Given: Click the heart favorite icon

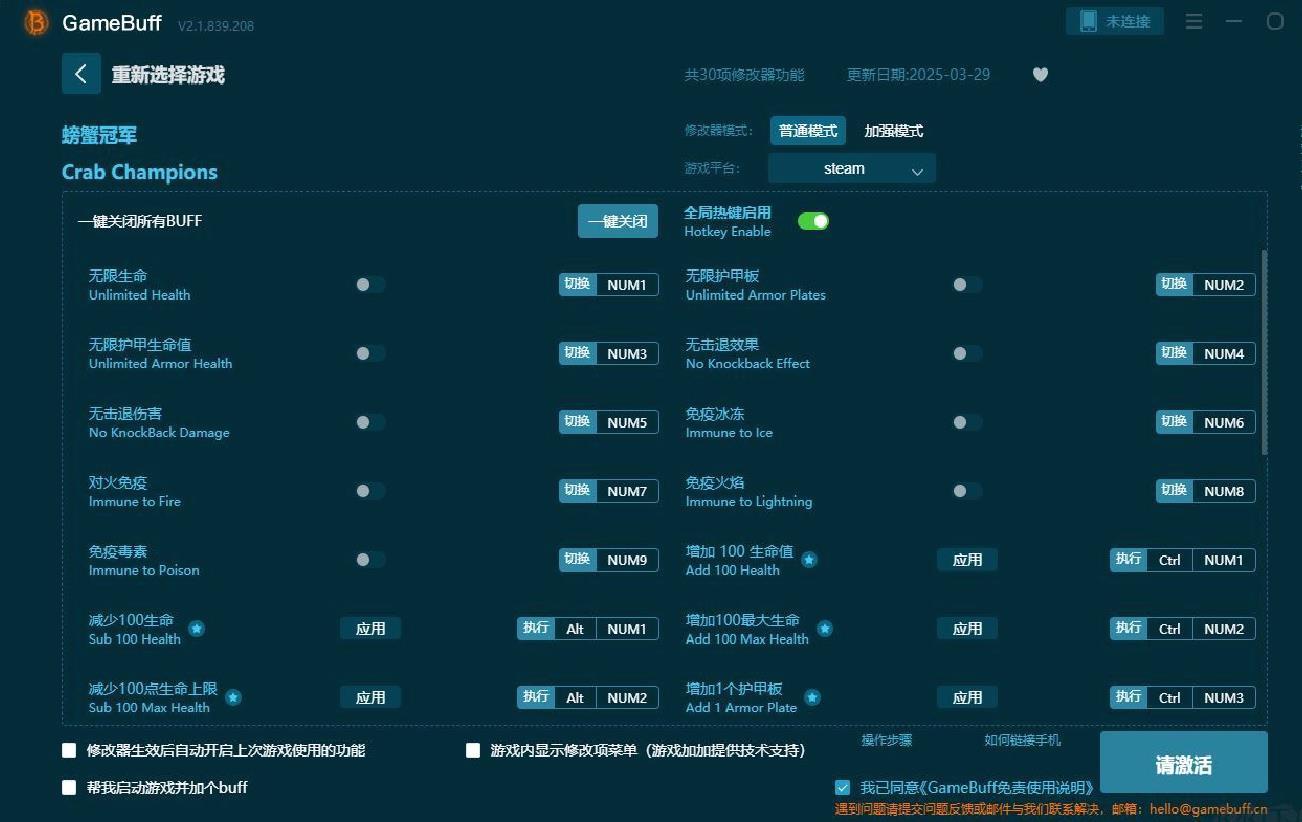Looking at the screenshot, I should (1040, 74).
